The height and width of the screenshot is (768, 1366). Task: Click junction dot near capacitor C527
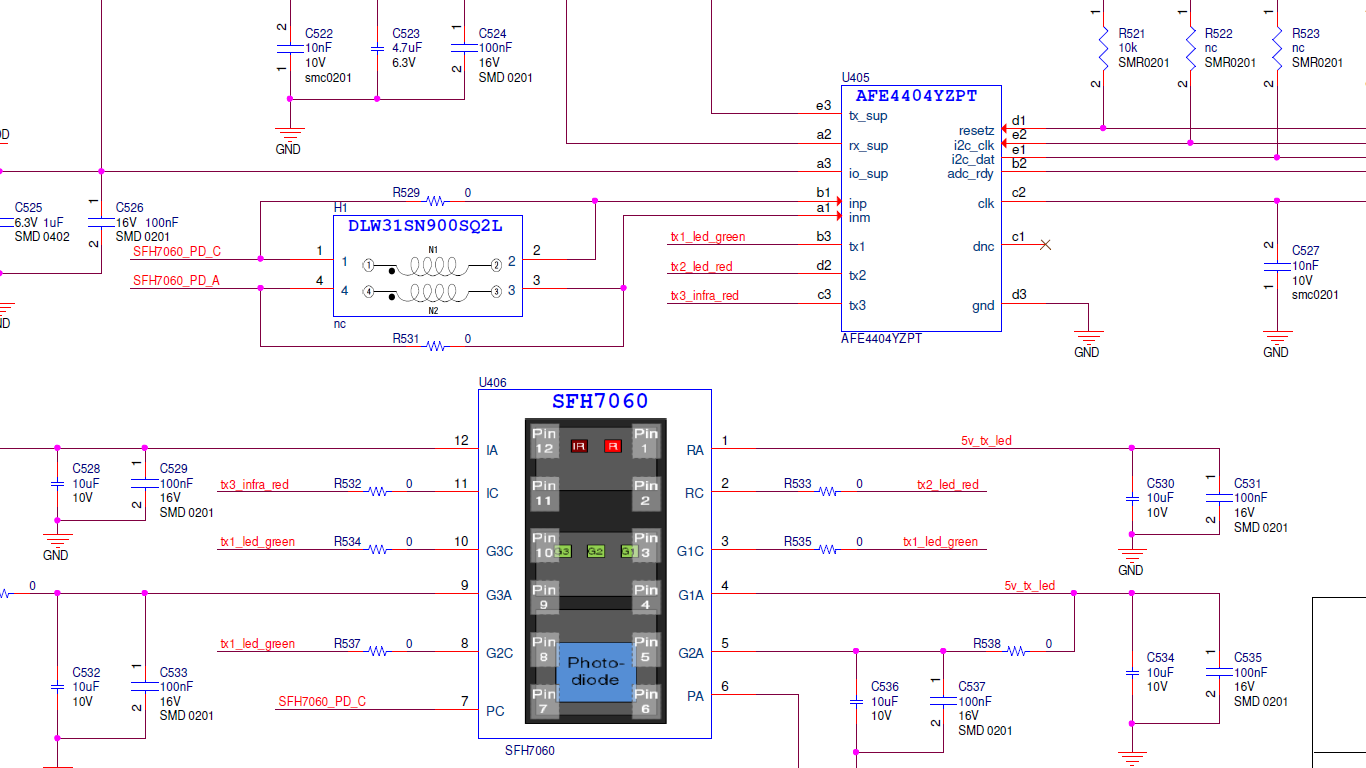click(1276, 199)
